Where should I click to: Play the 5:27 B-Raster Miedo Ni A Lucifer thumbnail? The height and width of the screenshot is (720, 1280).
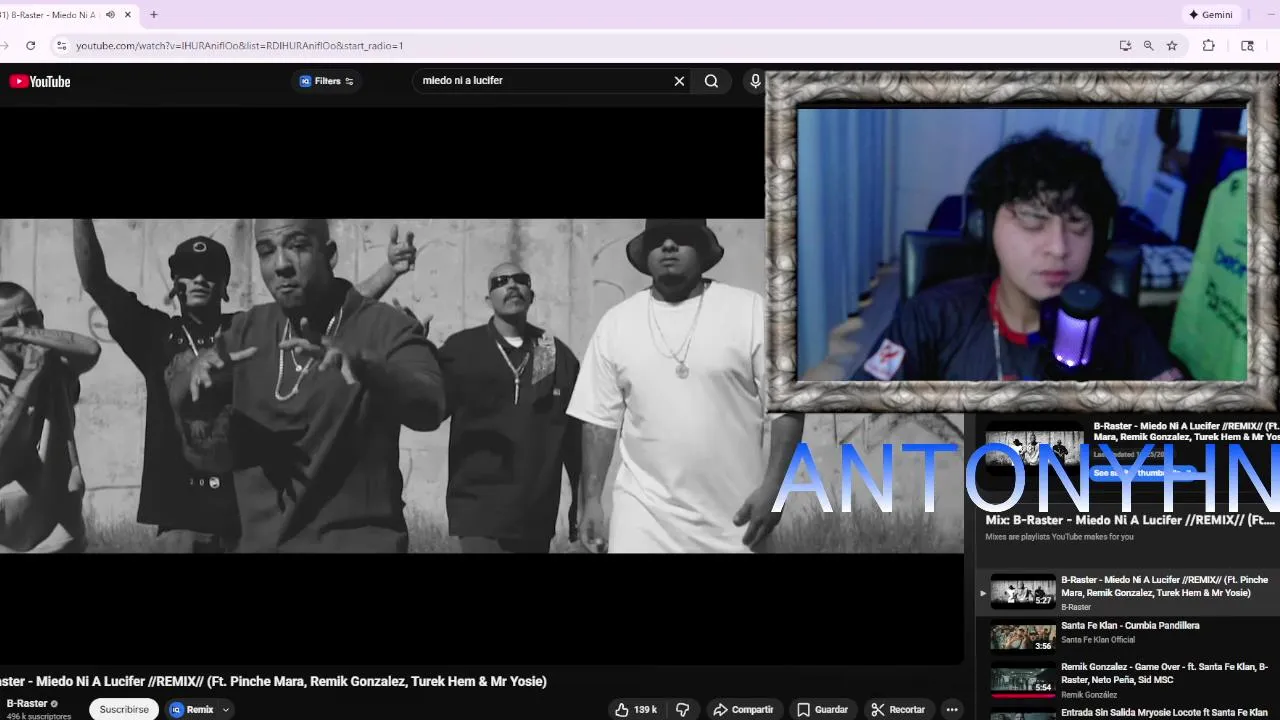(x=1022, y=591)
